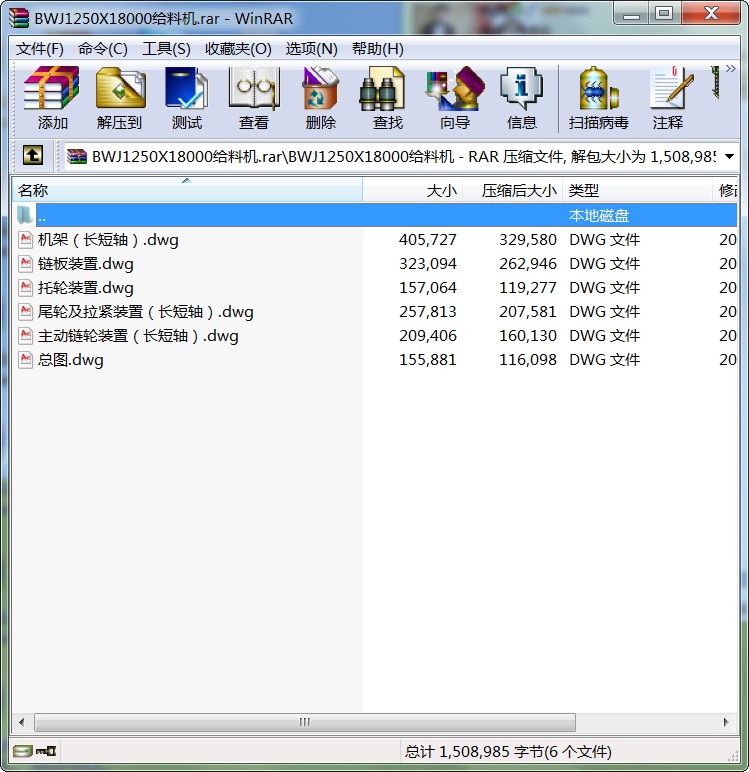
Task: Go up one folder level button
Action: click(x=33, y=156)
